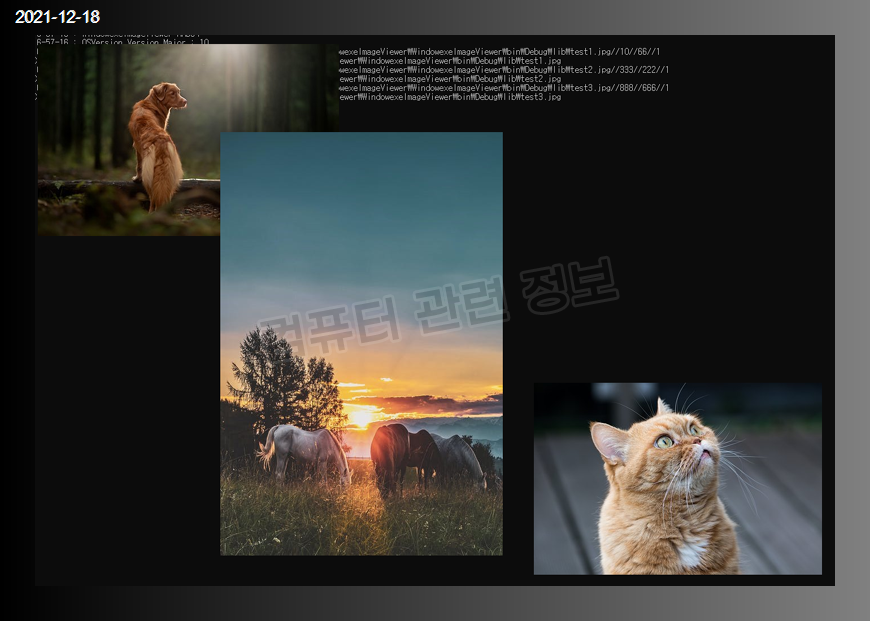
Task: Click the console line ending with lib\test1.jpg
Action: [x=450, y=60]
